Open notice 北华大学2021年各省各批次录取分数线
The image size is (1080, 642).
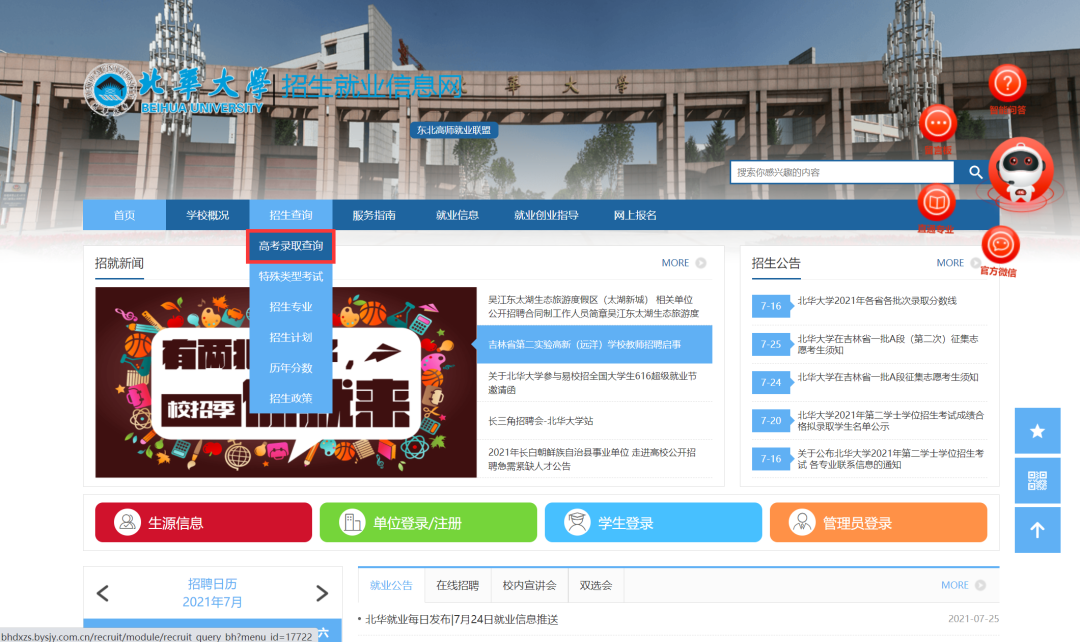tap(877, 300)
